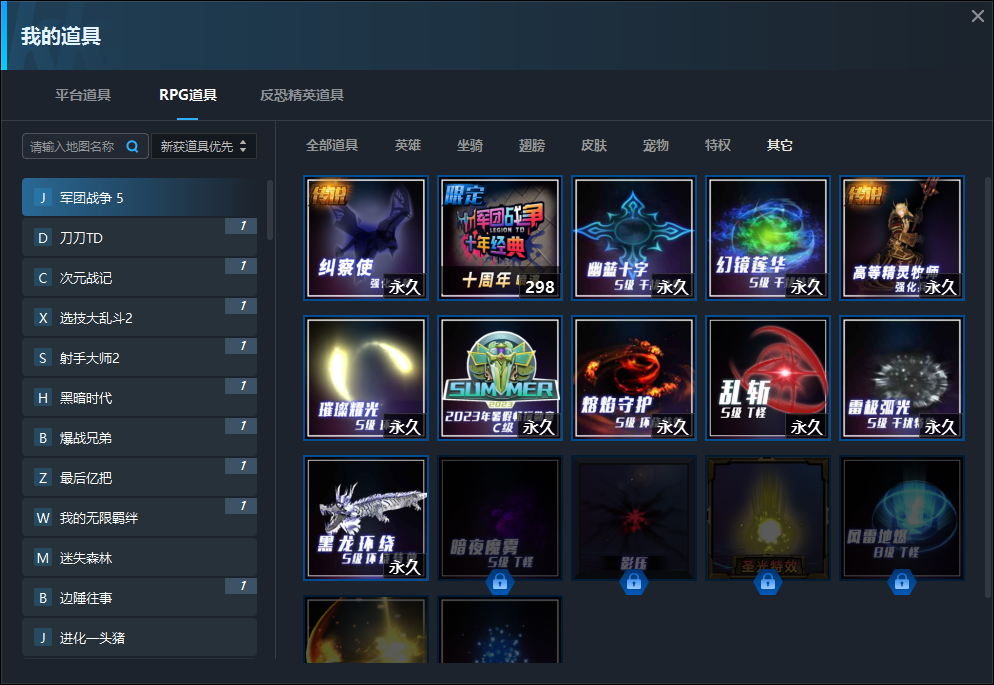Screen dimensions: 994x685
Task: Open the 新获道具优先 sort dropdown
Action: click(203, 146)
